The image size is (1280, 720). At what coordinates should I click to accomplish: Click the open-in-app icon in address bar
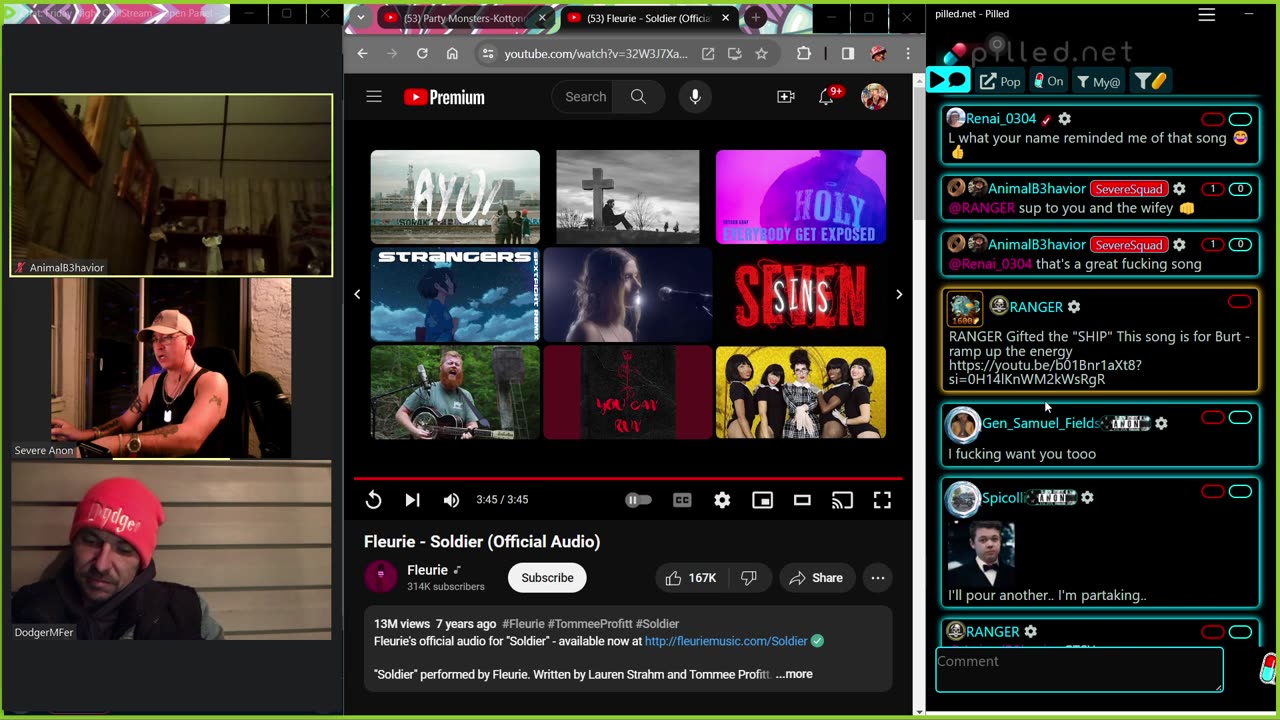[708, 54]
